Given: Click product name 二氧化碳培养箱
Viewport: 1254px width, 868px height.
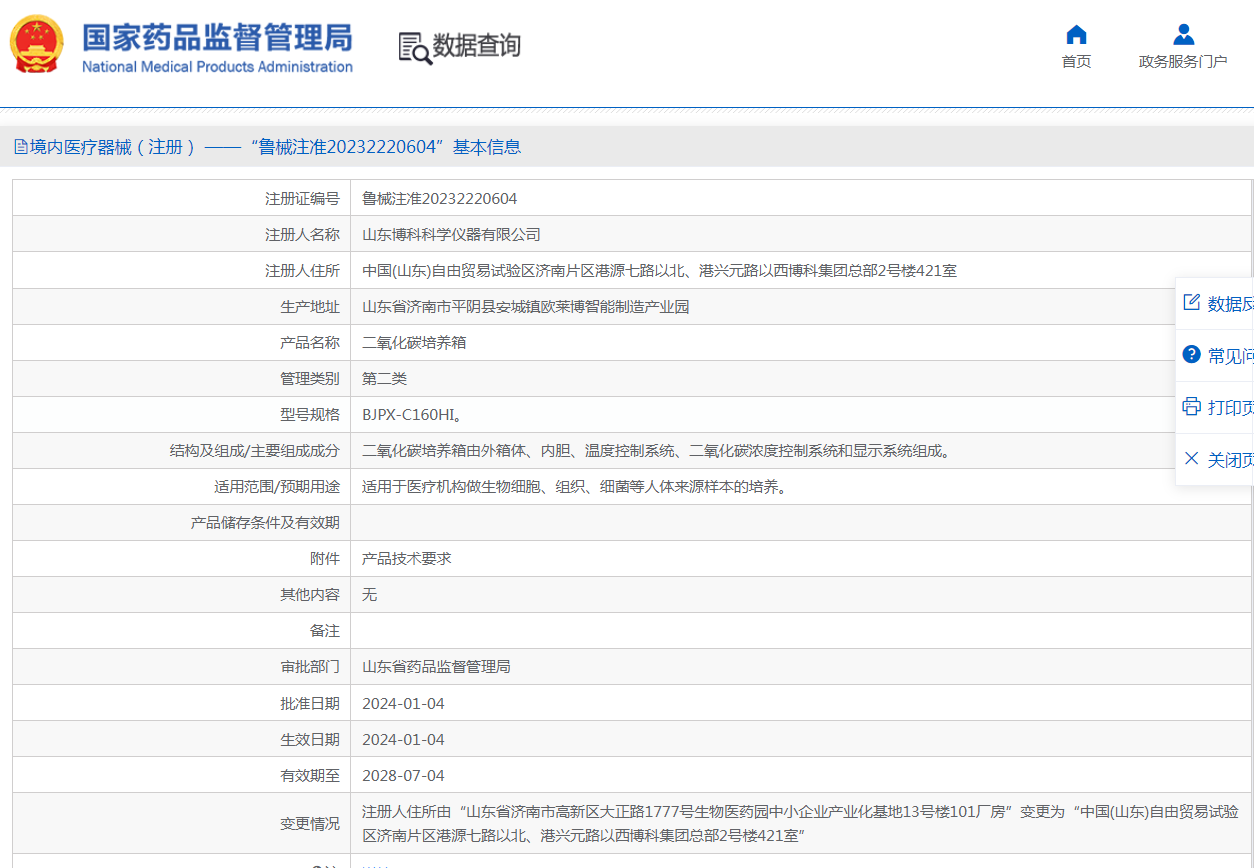Looking at the screenshot, I should (414, 343).
